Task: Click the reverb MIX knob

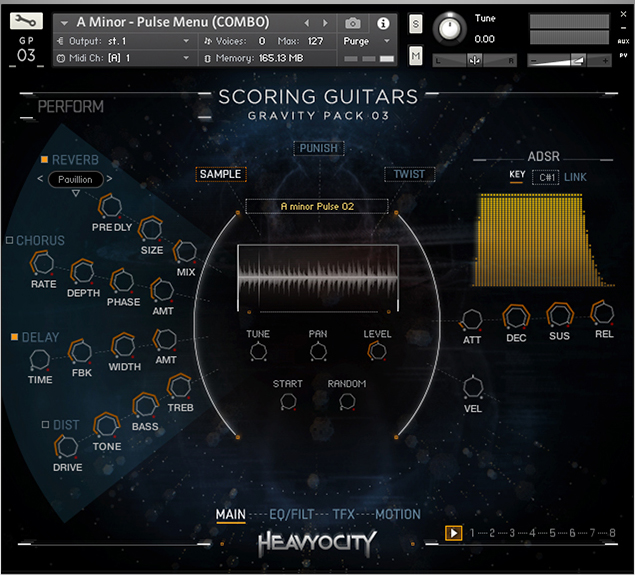Action: pyautogui.click(x=185, y=251)
